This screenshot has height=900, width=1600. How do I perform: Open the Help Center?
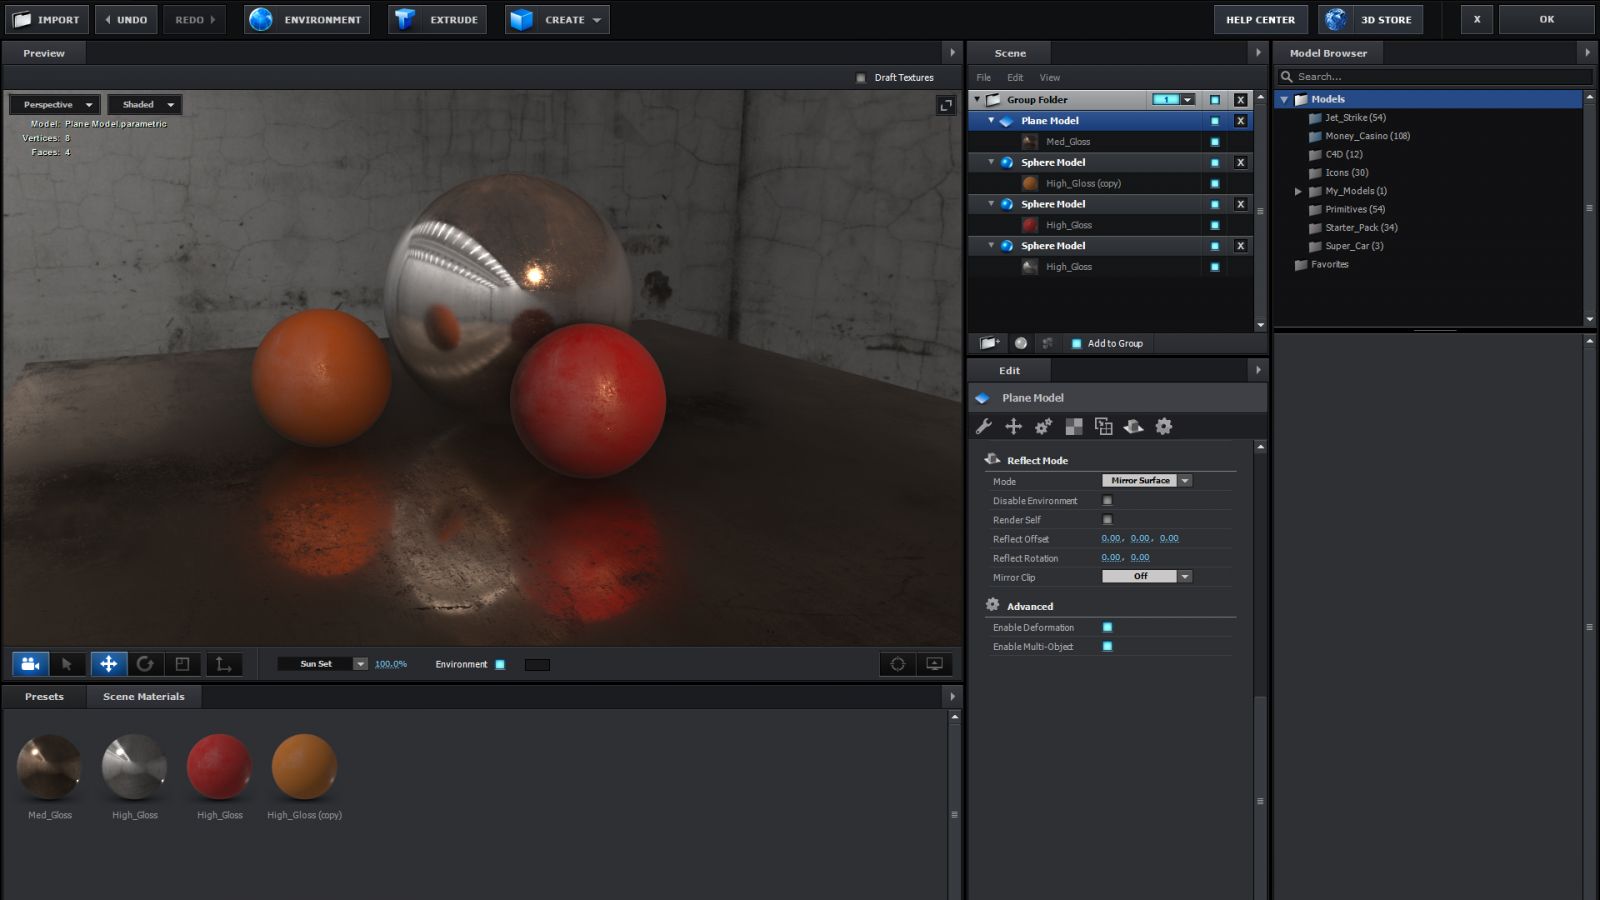click(1260, 19)
